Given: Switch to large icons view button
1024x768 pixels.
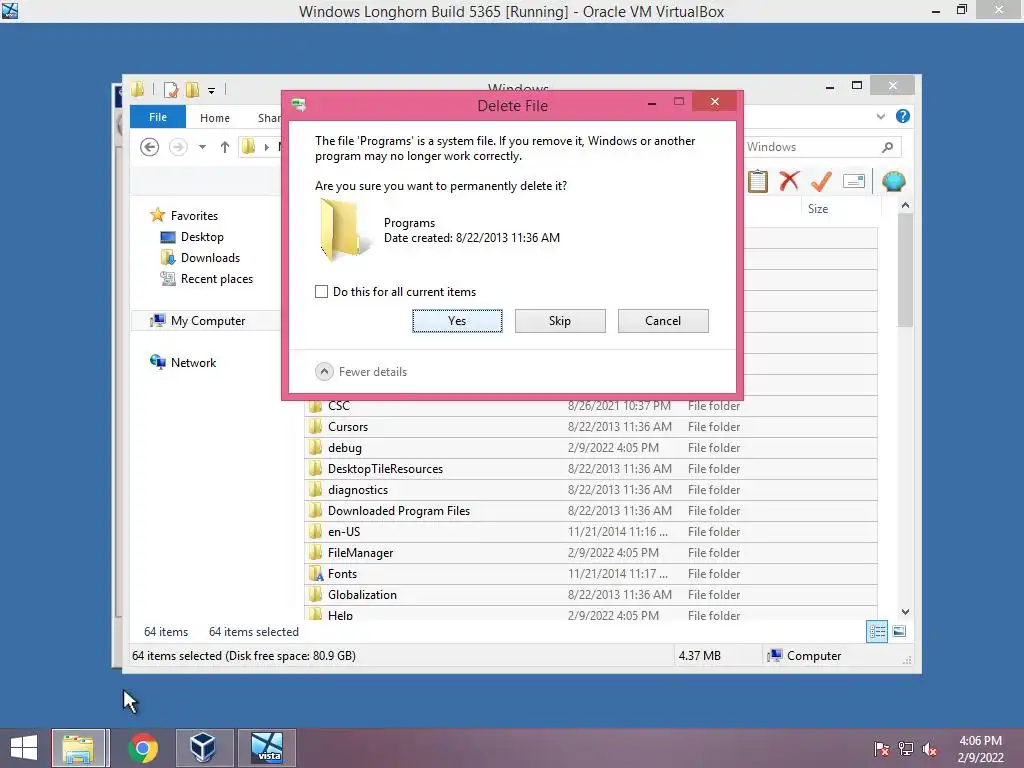Looking at the screenshot, I should [x=899, y=631].
